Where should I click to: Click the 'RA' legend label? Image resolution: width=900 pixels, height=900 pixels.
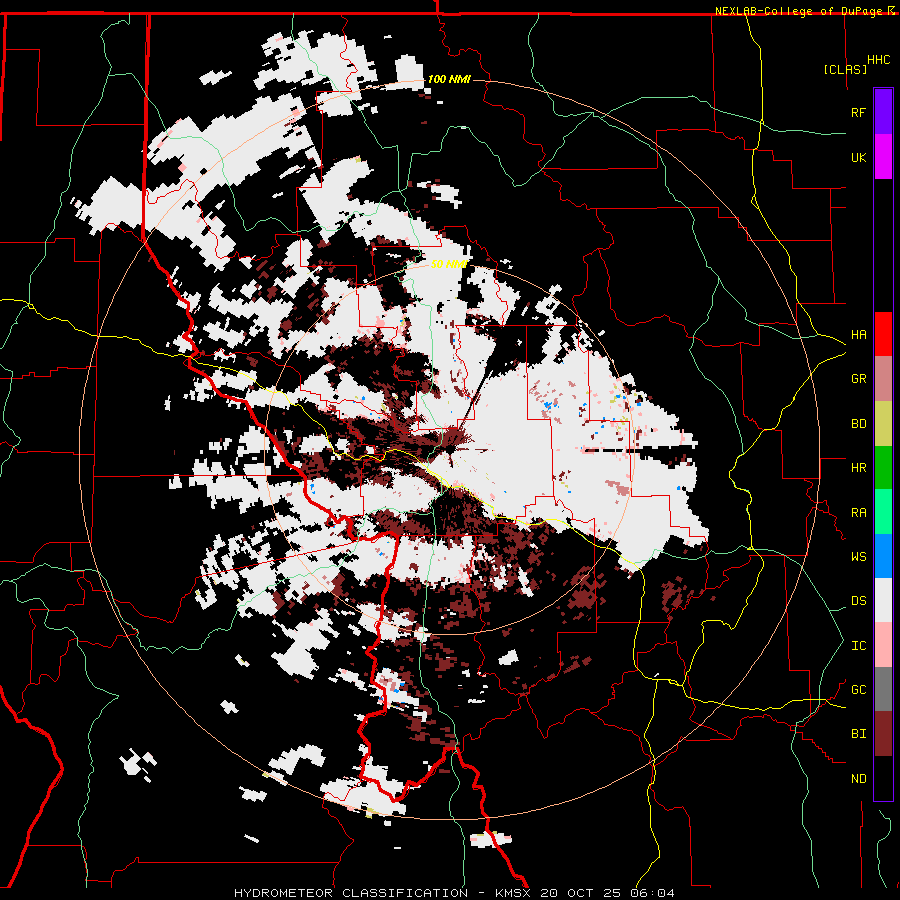858,513
